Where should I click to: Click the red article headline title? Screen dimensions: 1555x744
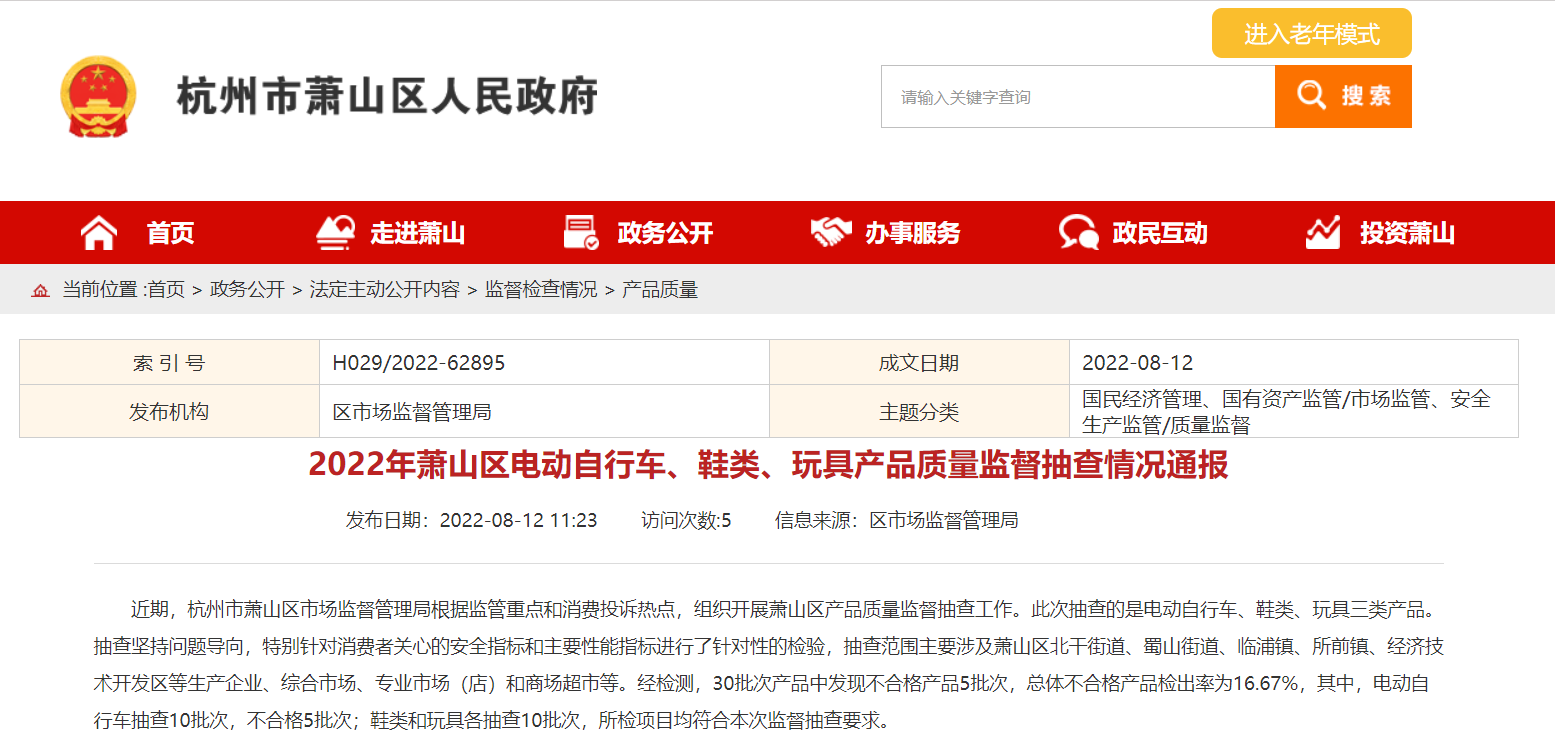click(768, 465)
